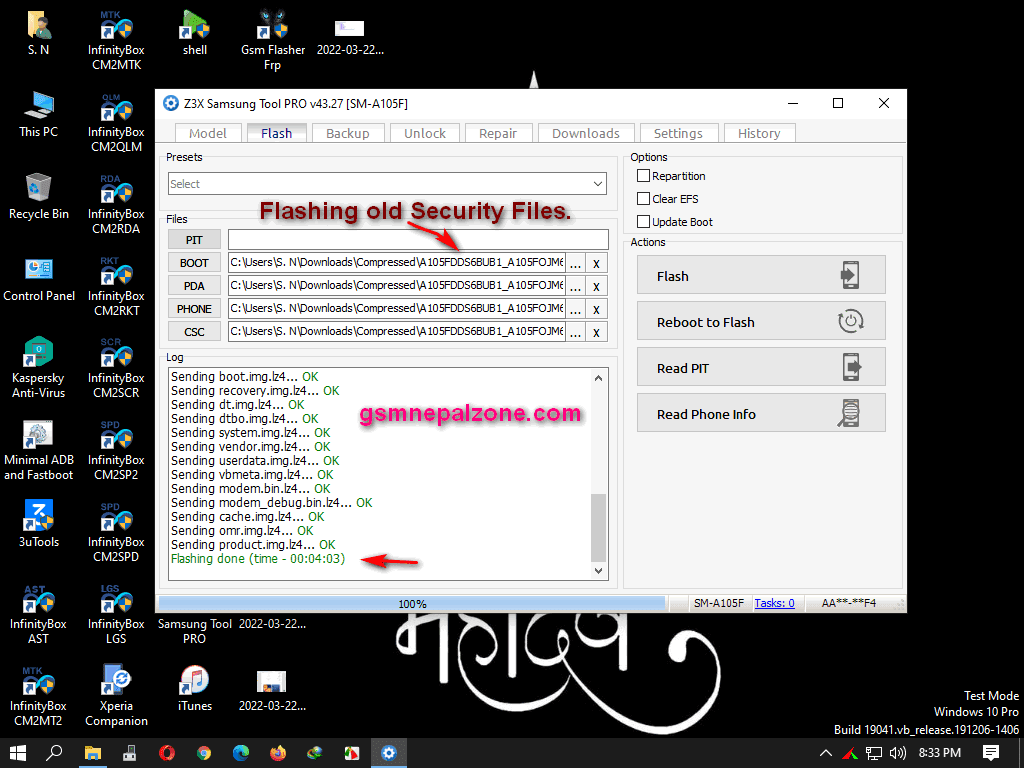Open the Unlock tab

424,133
